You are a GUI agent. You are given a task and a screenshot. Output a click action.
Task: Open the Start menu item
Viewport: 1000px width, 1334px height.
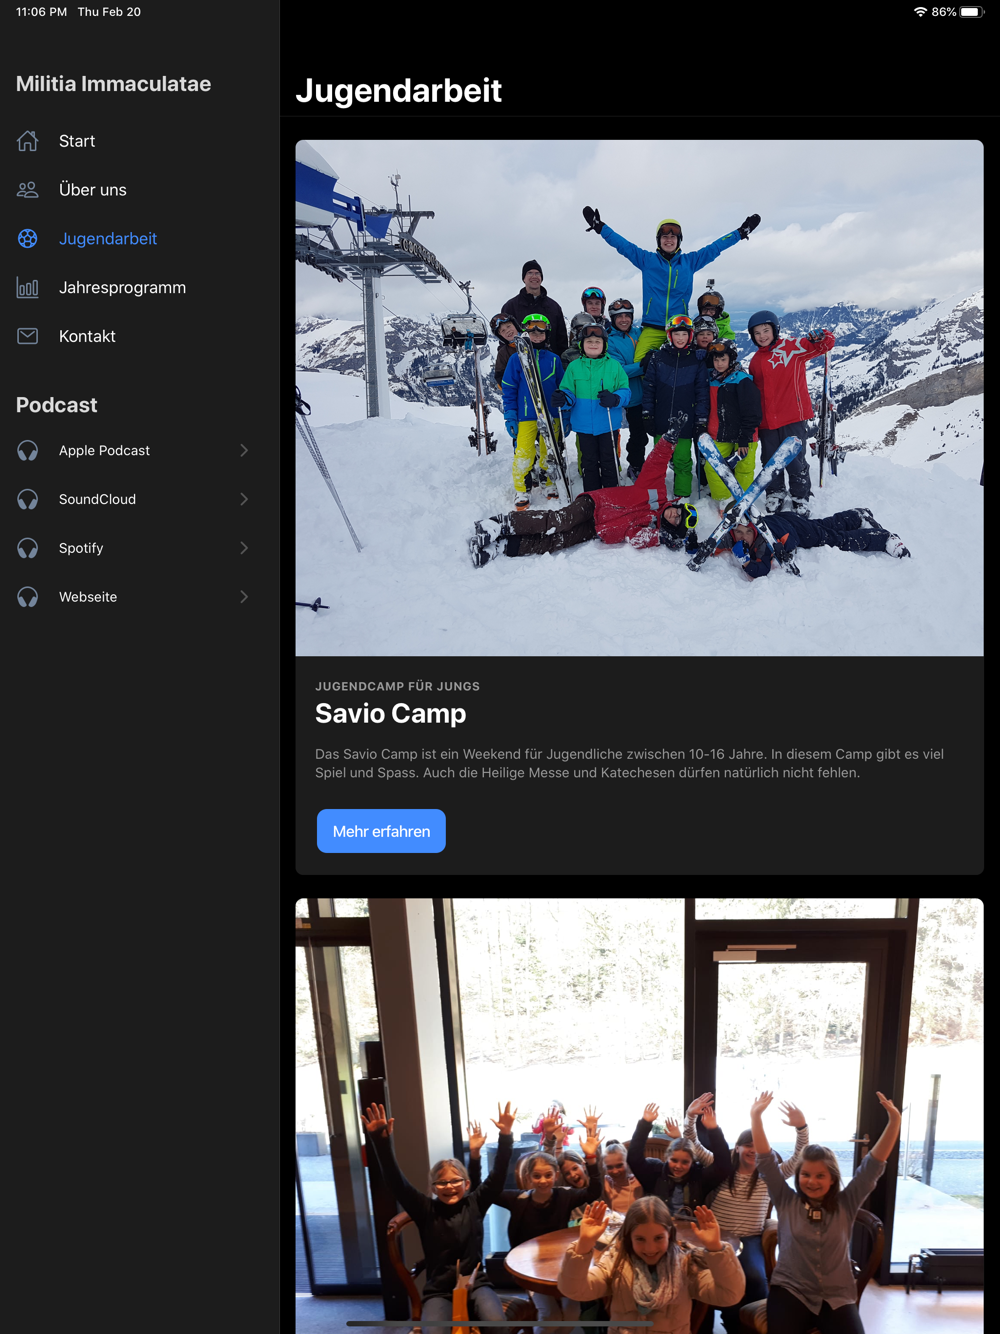(x=140, y=141)
